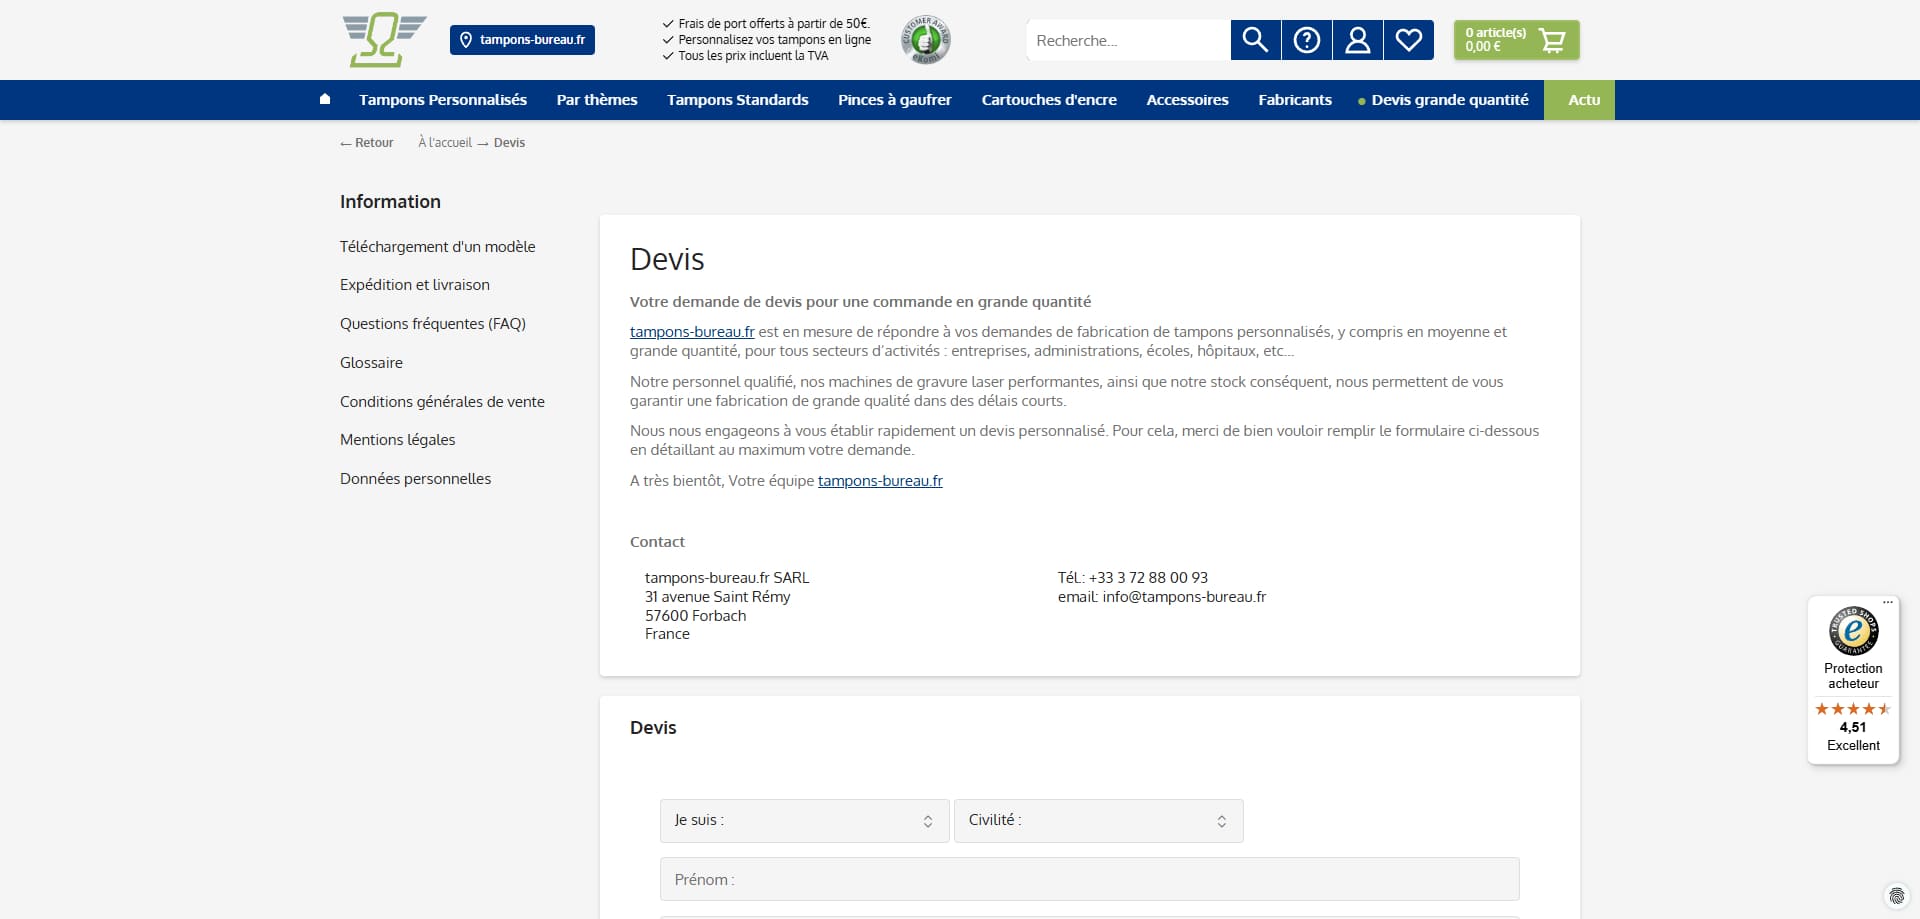Click the phone number +33 3 72 88 00 93
This screenshot has height=919, width=1920.
[1148, 578]
